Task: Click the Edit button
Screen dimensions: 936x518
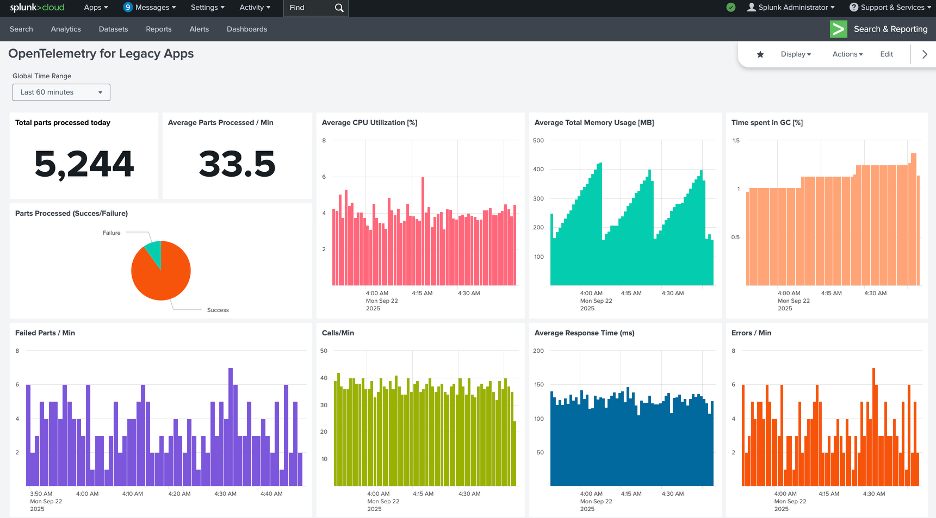Action: [886, 54]
